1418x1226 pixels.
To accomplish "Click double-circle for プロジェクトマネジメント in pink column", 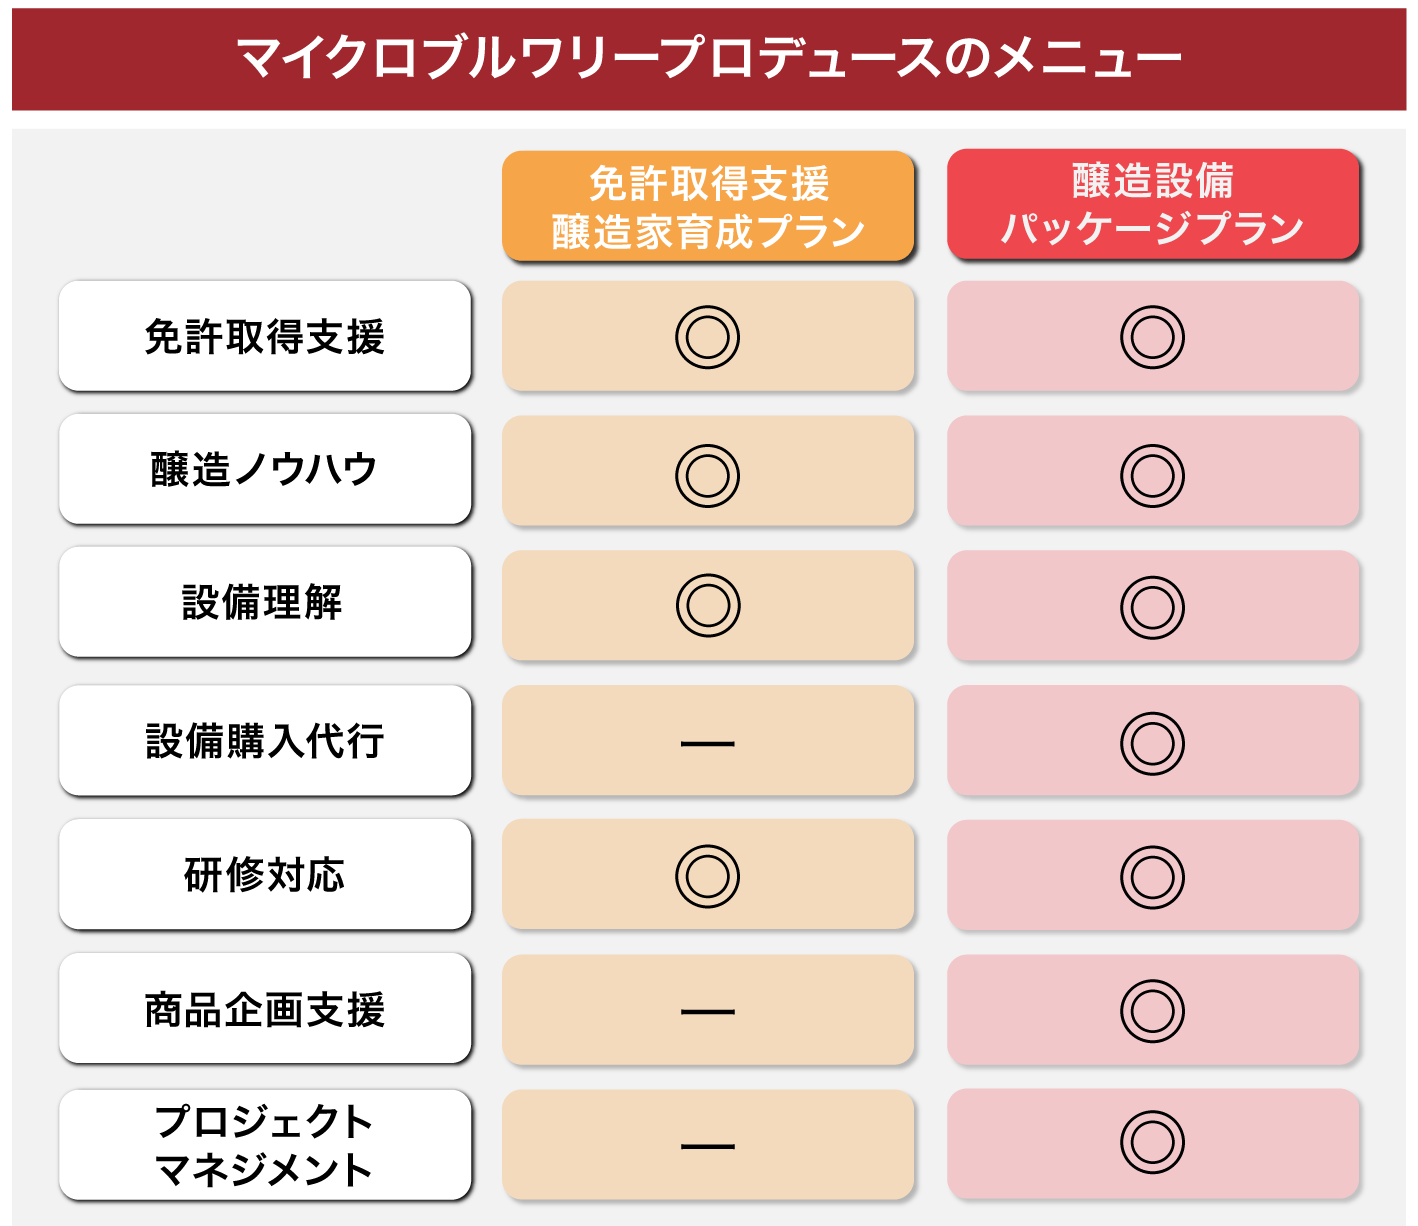I will [x=1152, y=1142].
